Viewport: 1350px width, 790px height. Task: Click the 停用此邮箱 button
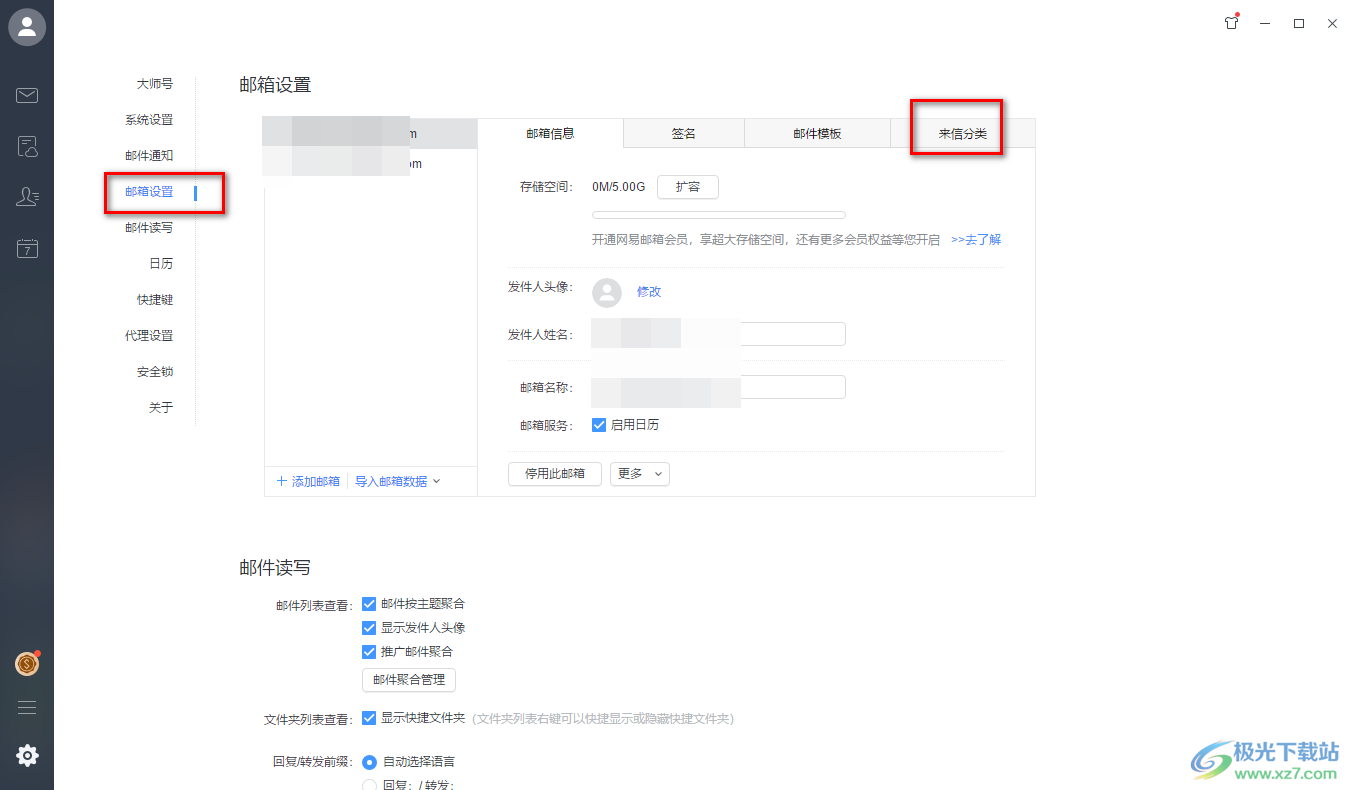click(555, 474)
